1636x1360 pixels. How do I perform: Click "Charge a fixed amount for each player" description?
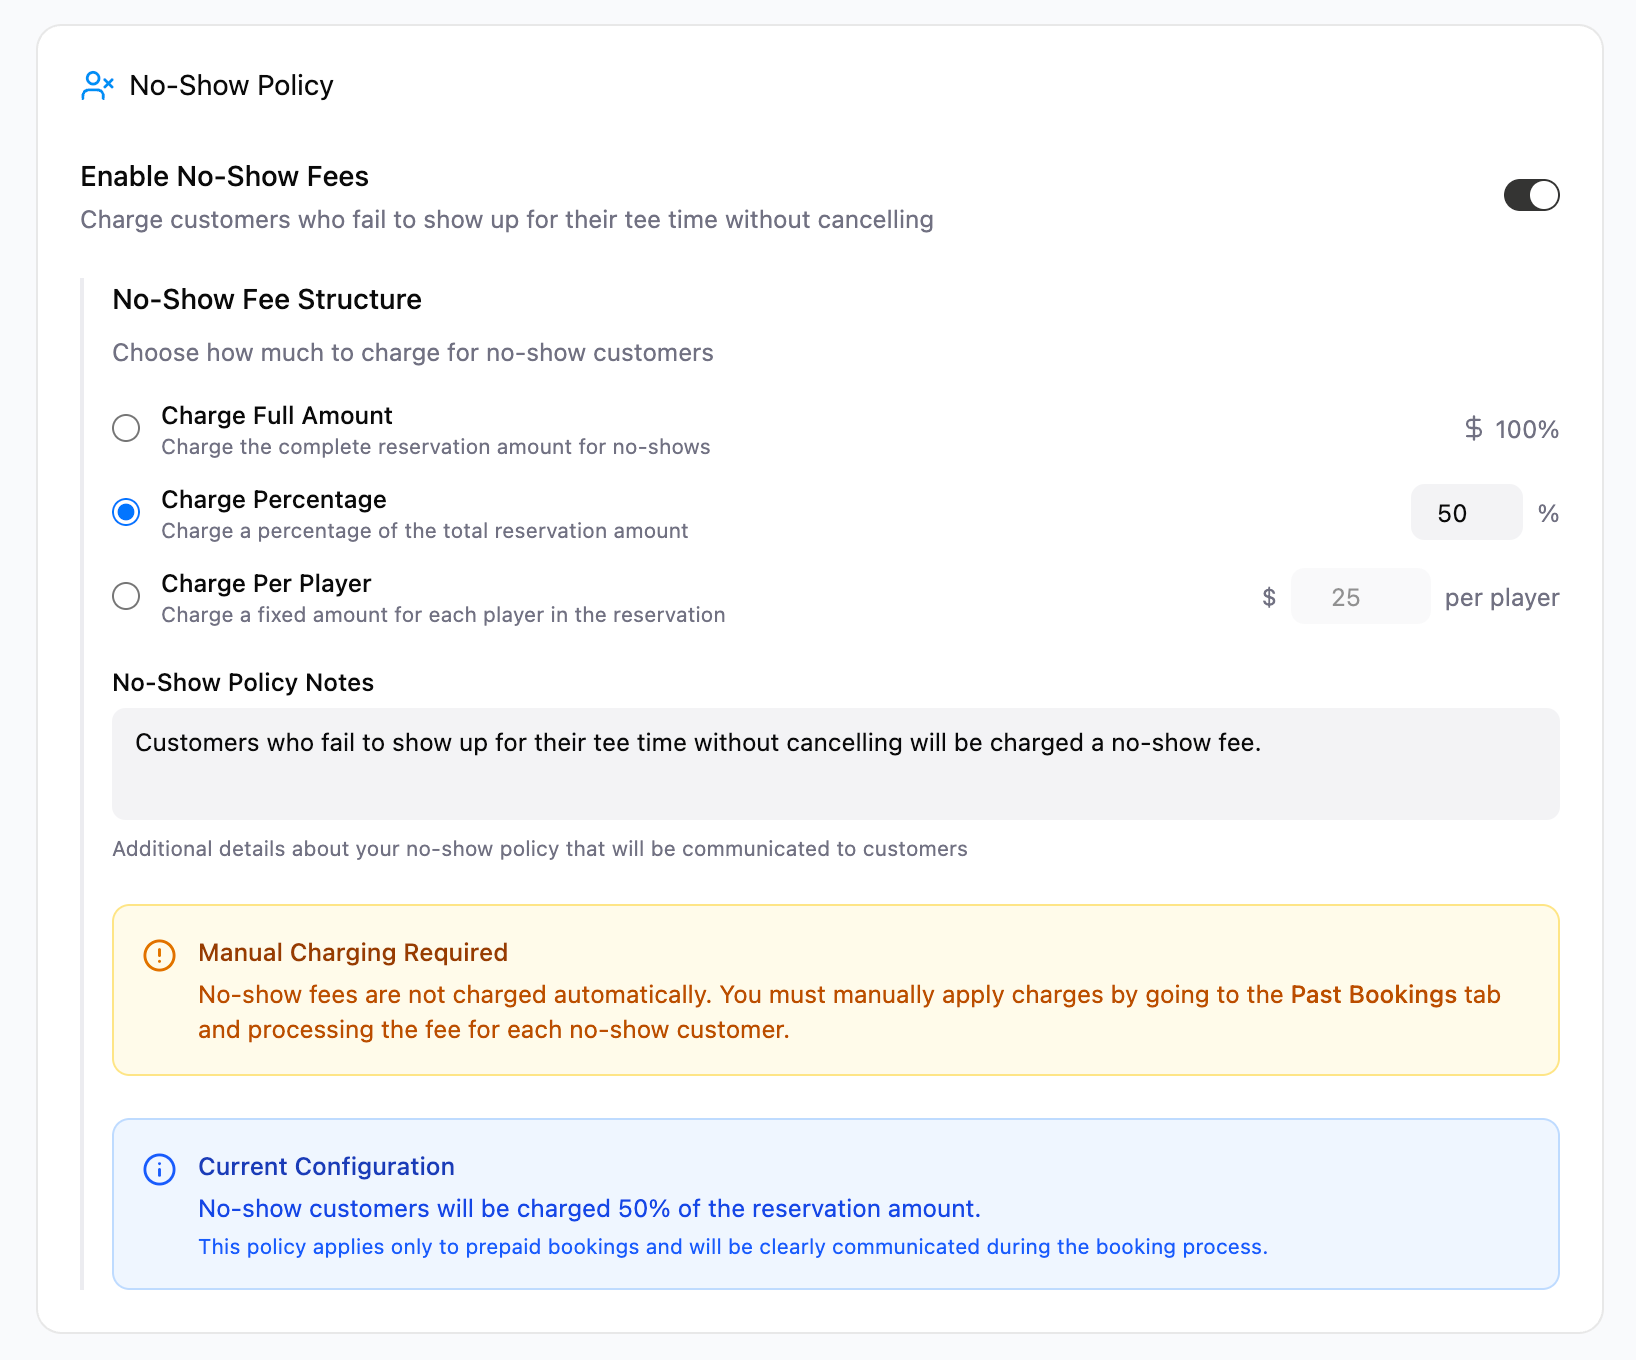coord(443,614)
